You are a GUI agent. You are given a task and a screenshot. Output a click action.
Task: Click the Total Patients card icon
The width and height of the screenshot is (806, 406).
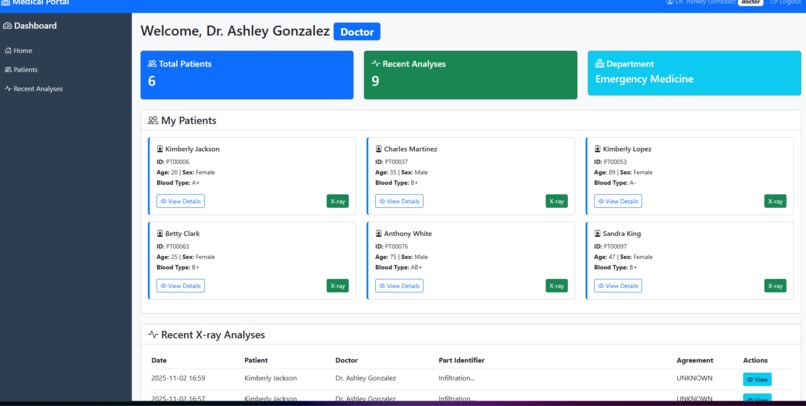(152, 64)
